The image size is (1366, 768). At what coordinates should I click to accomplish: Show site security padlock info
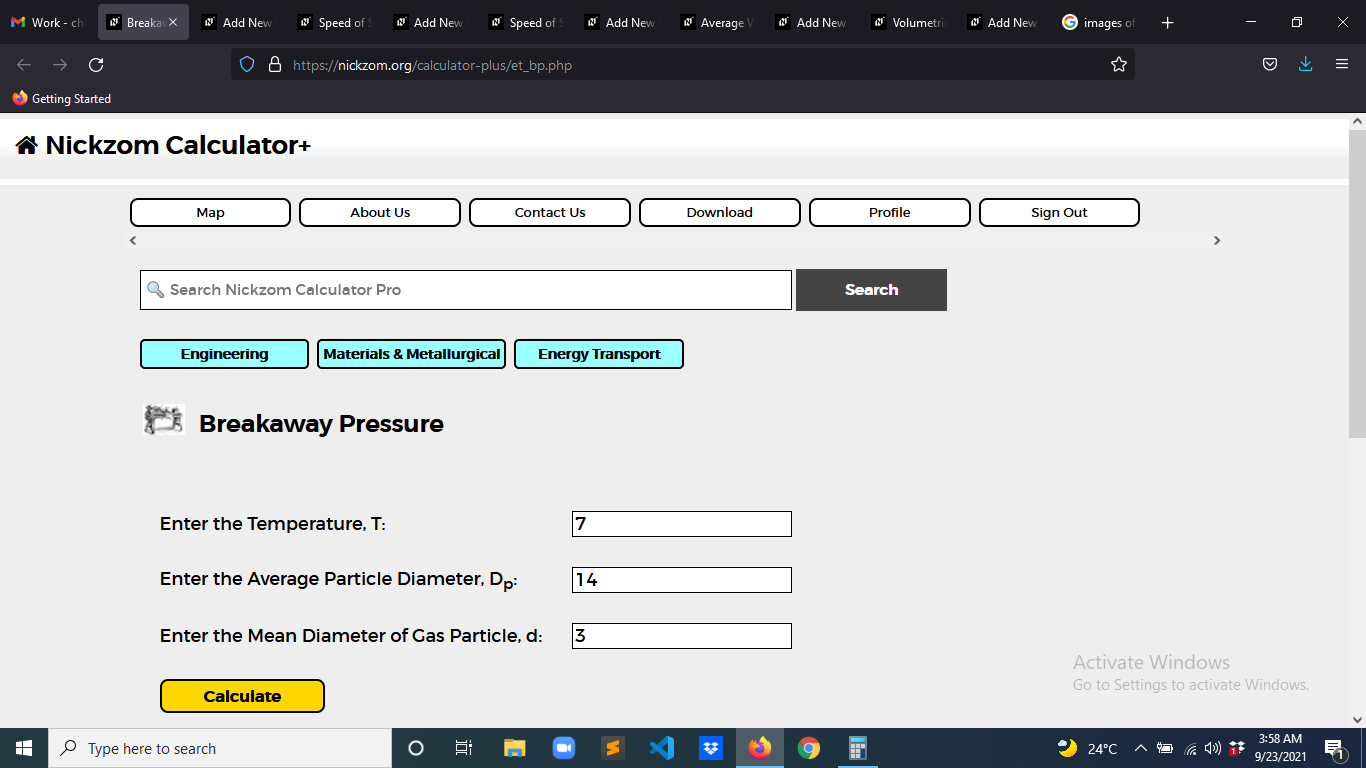point(275,65)
